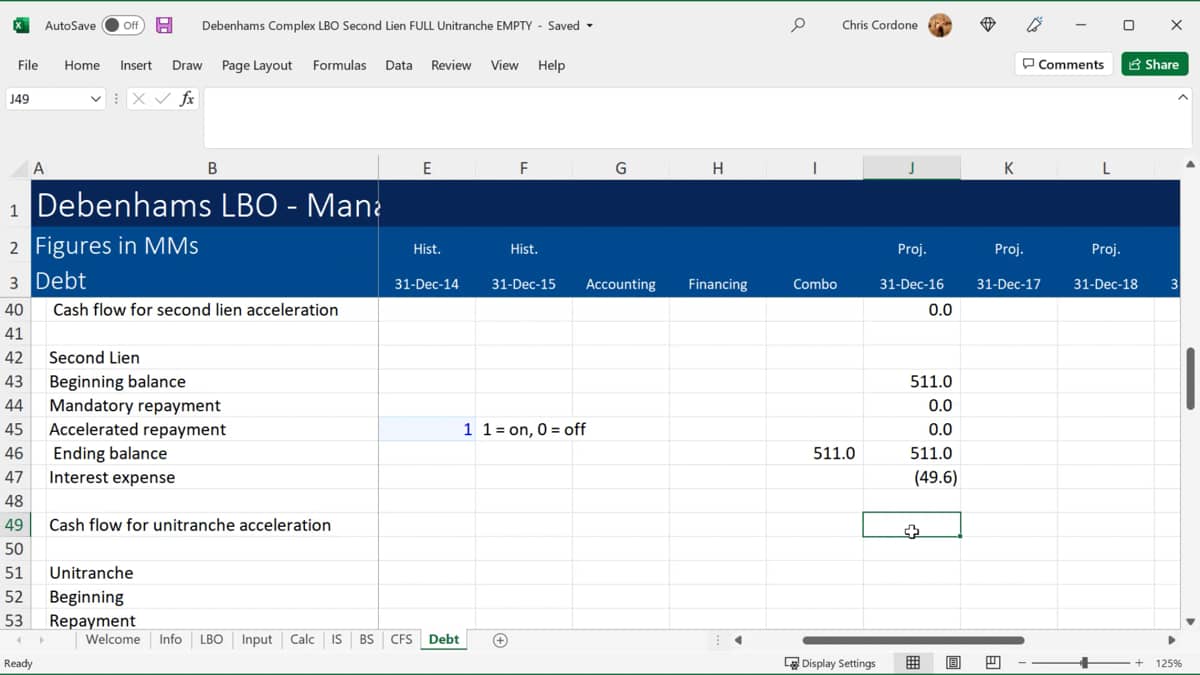Select row 45 header
1200x675 pixels.
(15, 429)
